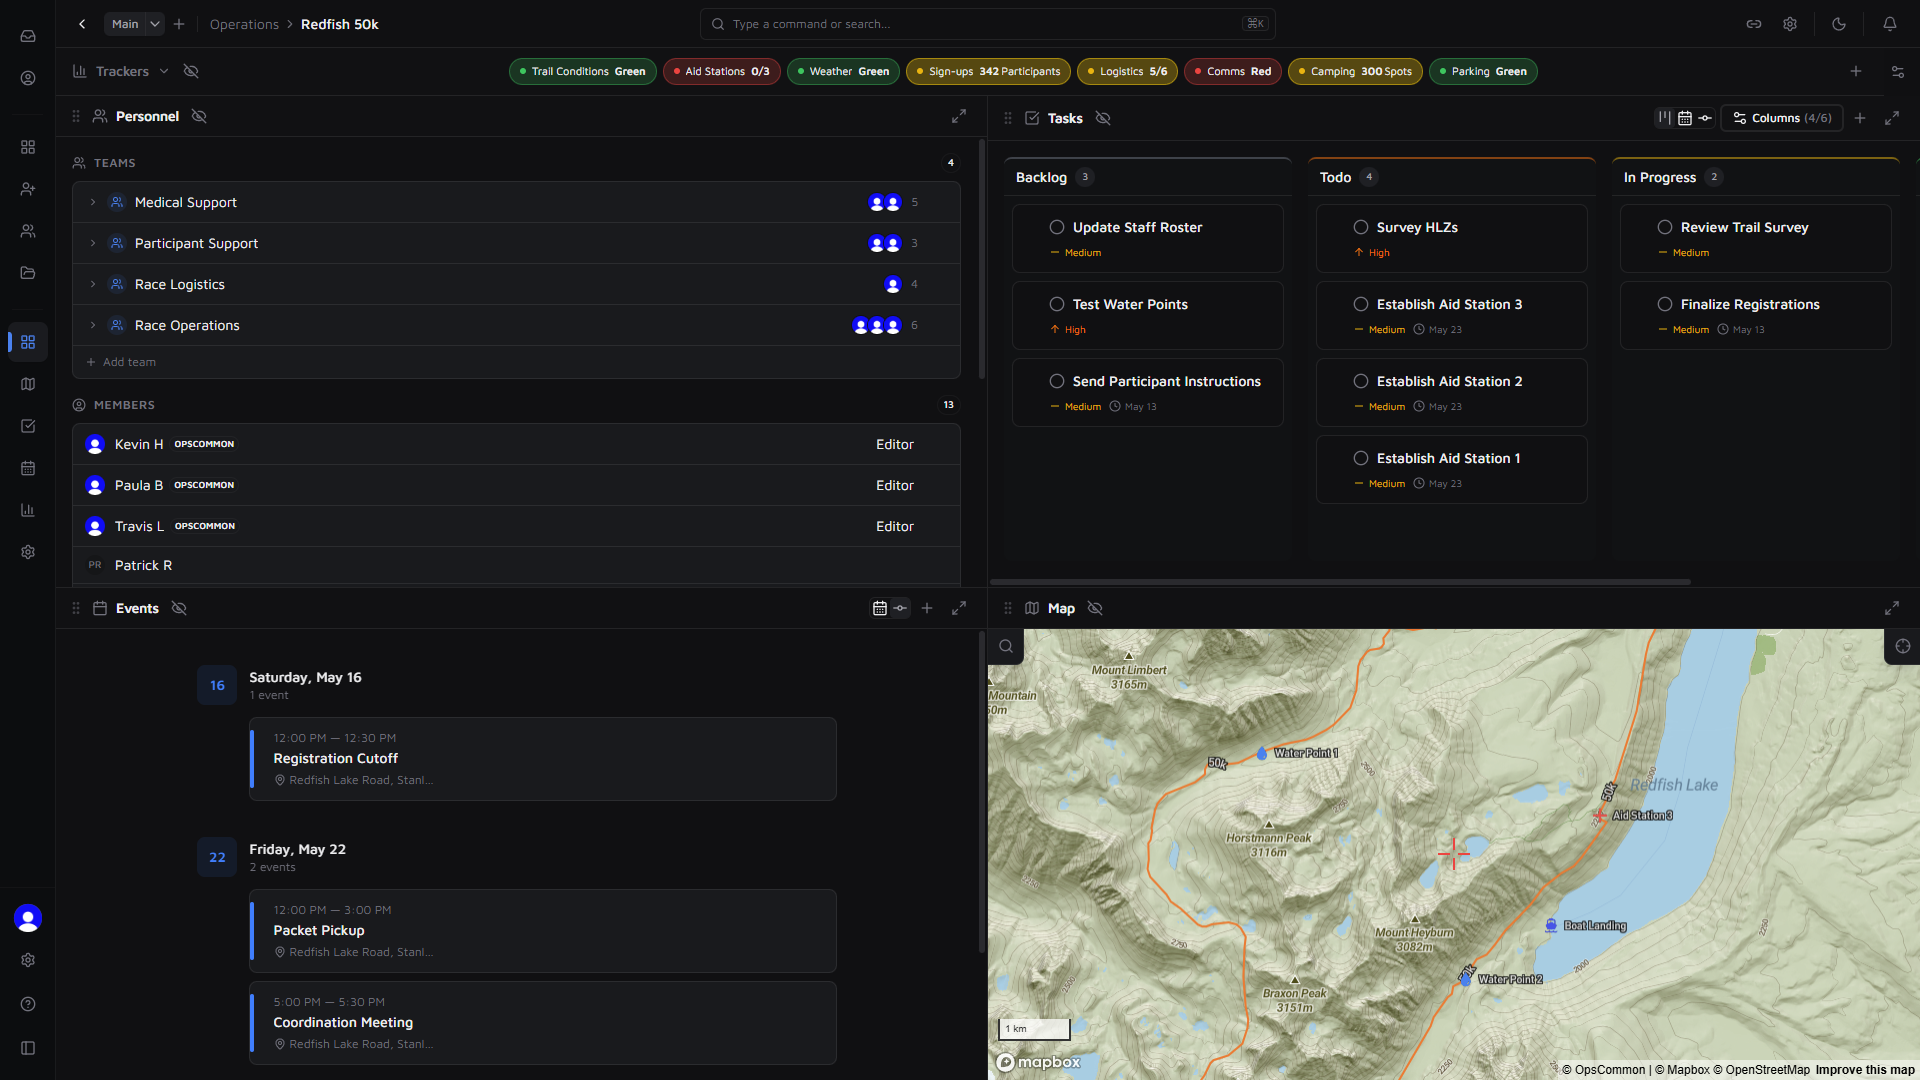This screenshot has width=1920, height=1080.
Task: Open the people icon in sidebar
Action: [28, 231]
